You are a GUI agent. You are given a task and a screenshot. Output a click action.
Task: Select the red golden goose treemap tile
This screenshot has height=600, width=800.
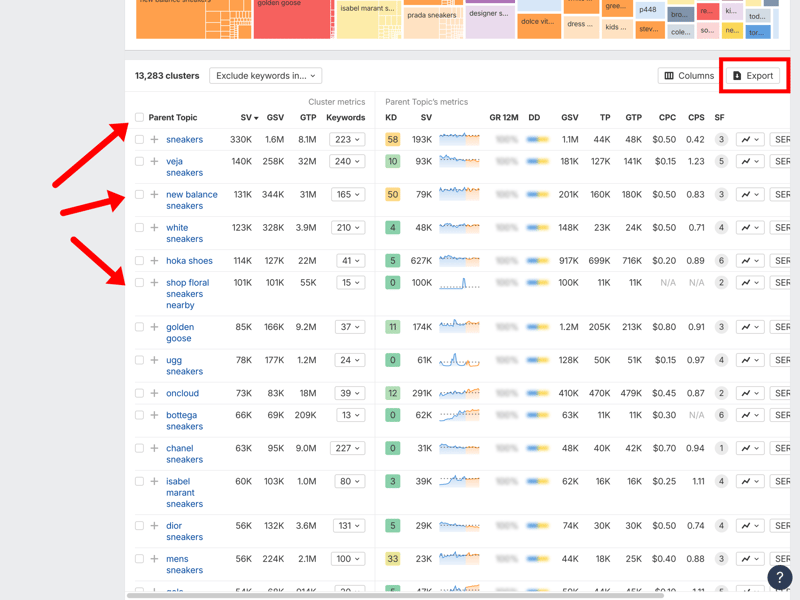coord(293,19)
